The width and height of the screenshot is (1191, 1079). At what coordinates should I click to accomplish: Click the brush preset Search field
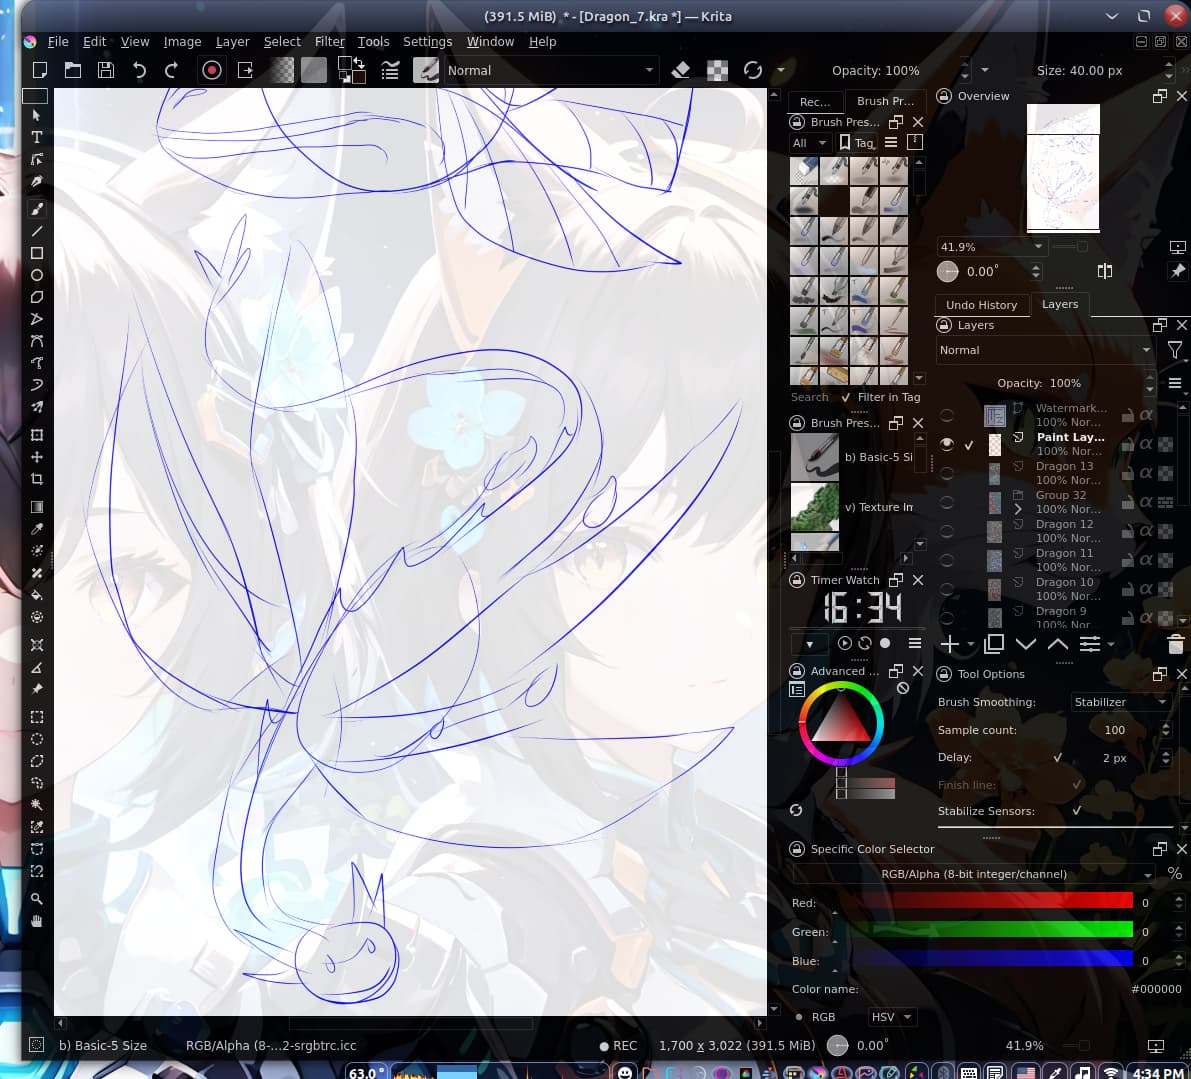point(810,397)
